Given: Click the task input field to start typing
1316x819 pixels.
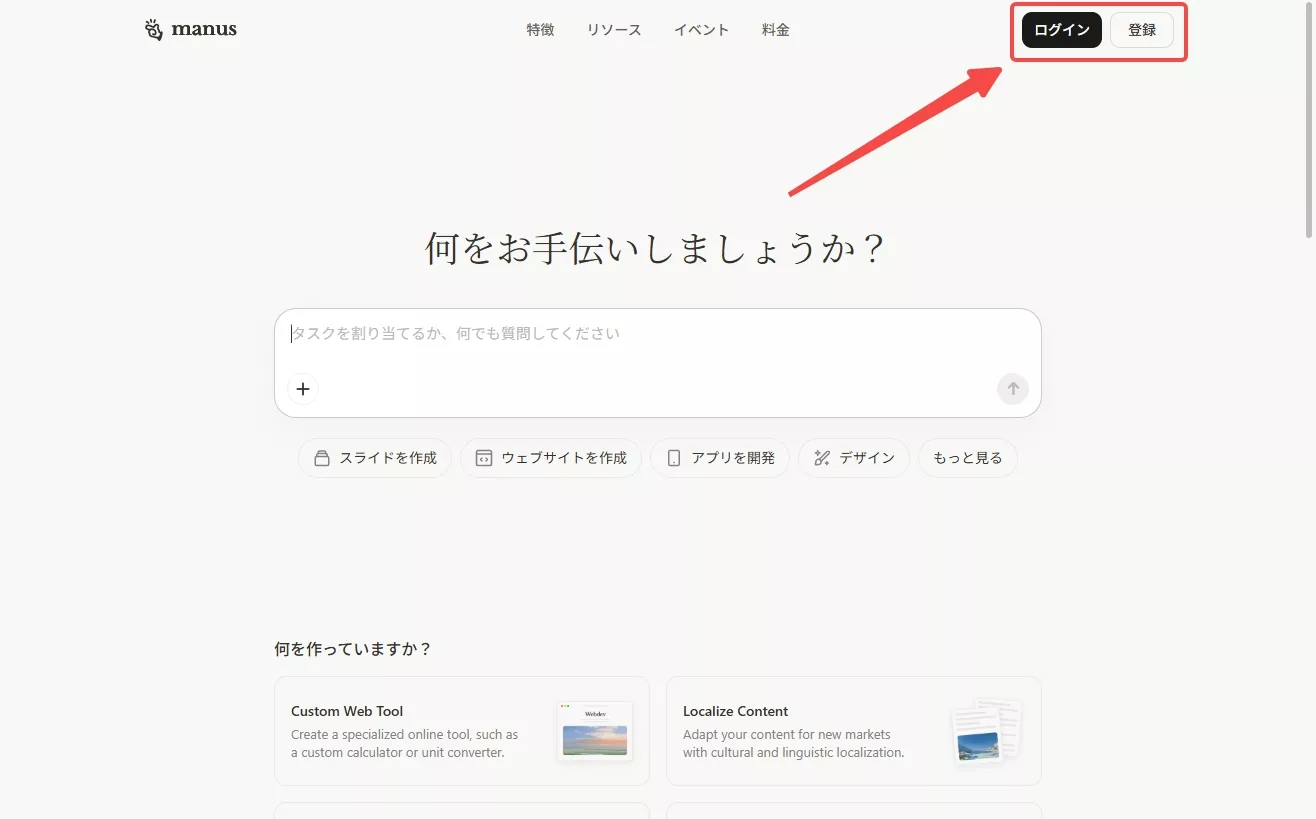Looking at the screenshot, I should pos(600,333).
